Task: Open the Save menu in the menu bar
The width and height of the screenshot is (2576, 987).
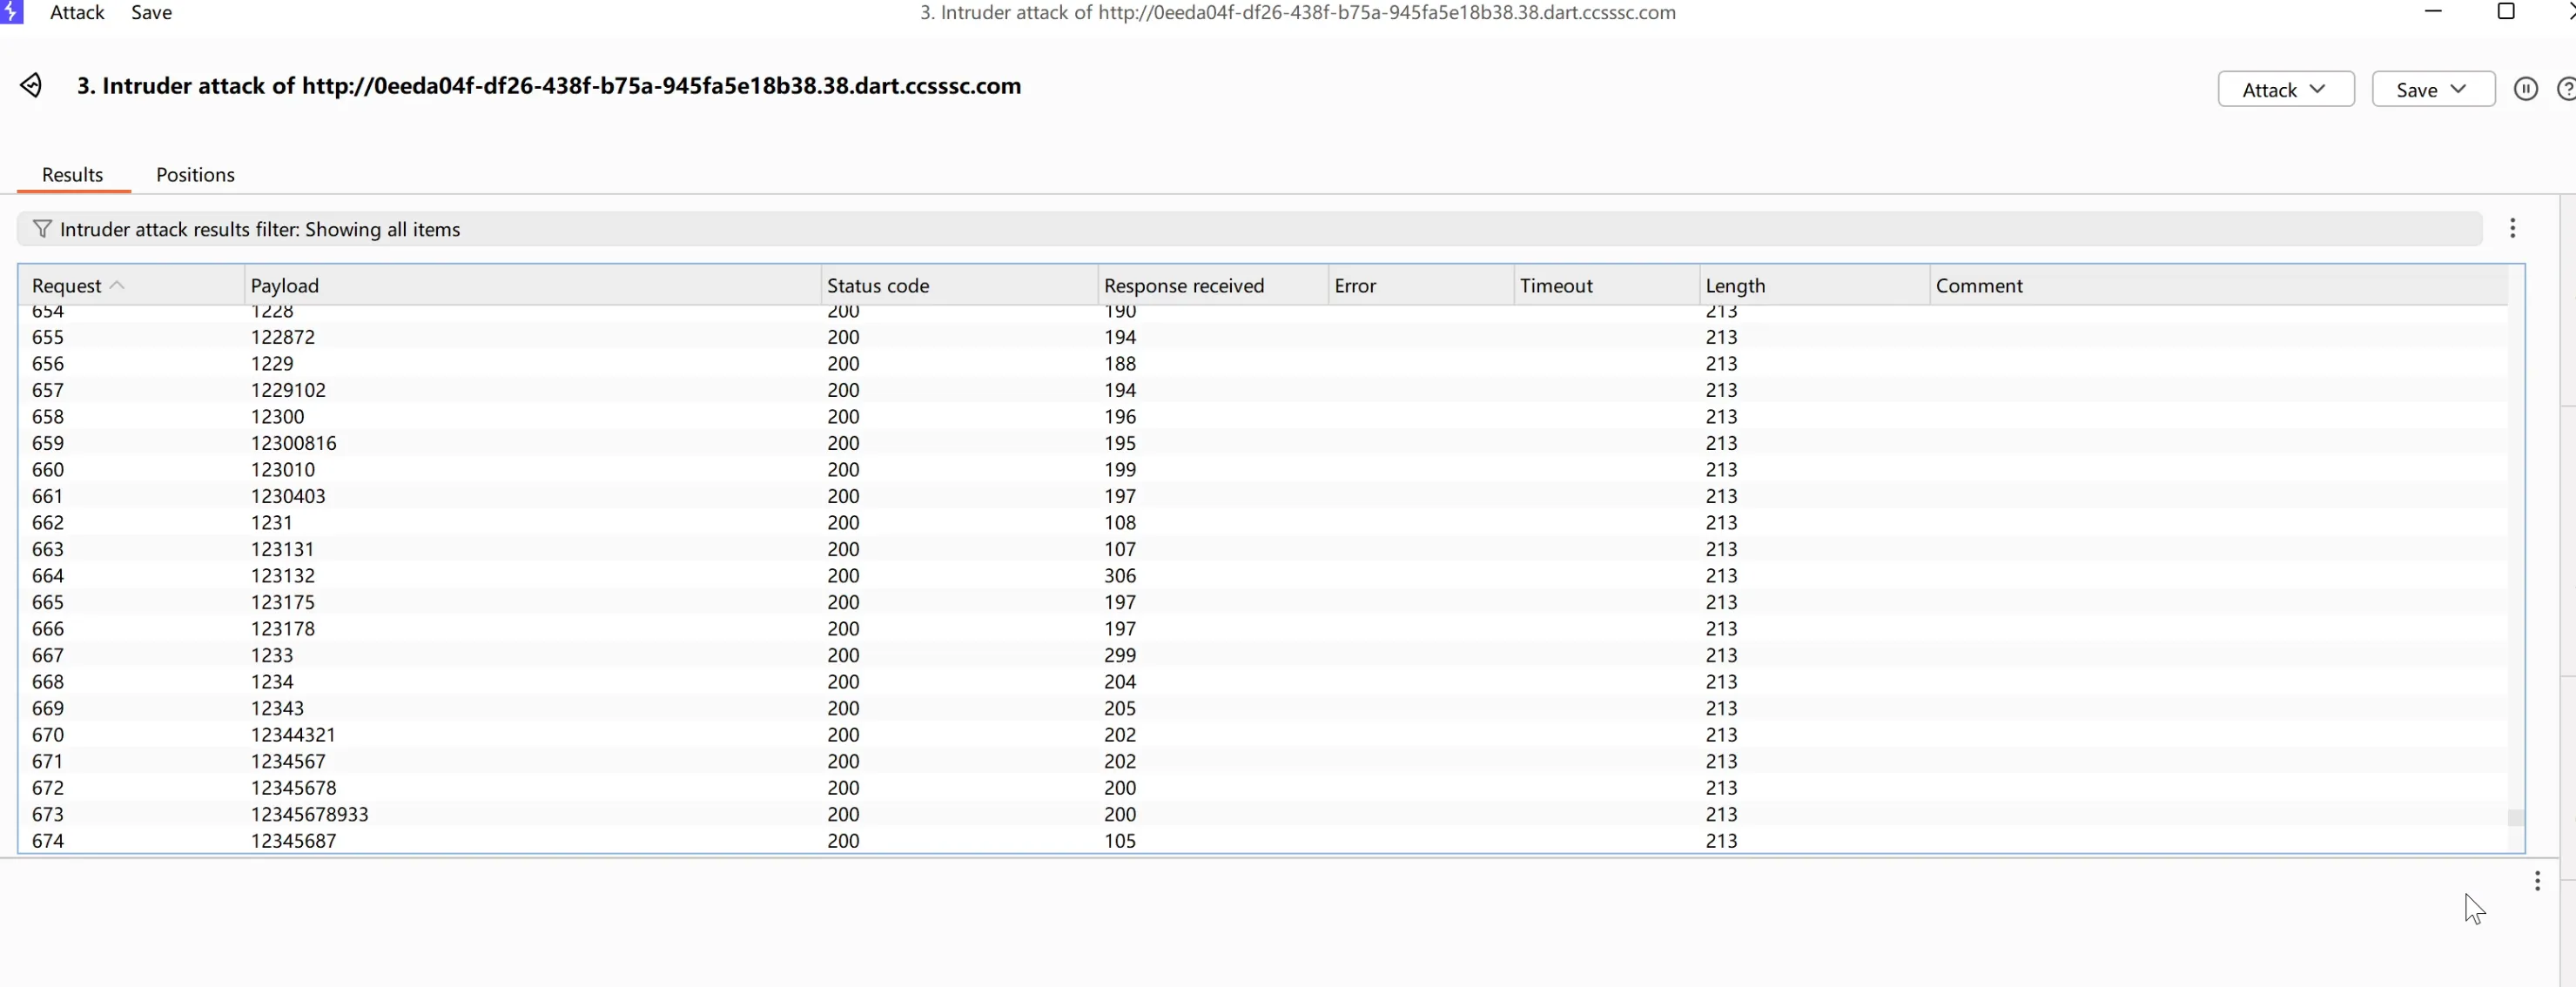Action: tap(151, 13)
